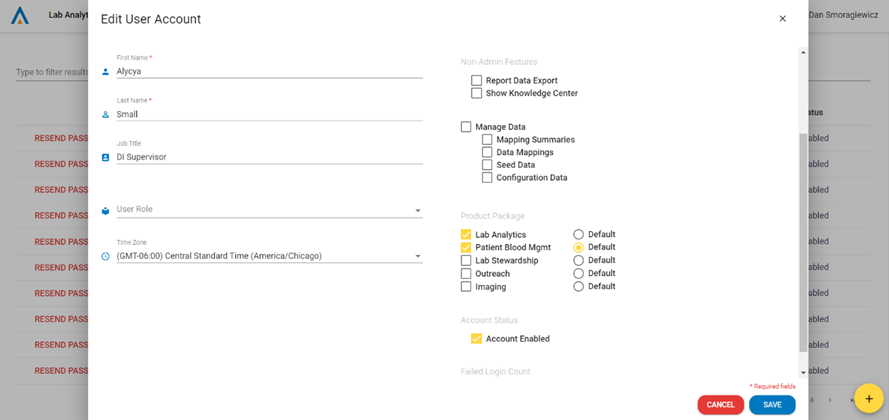Click the person icon beside First Name
Image resolution: width=889 pixels, height=420 pixels.
point(106,72)
